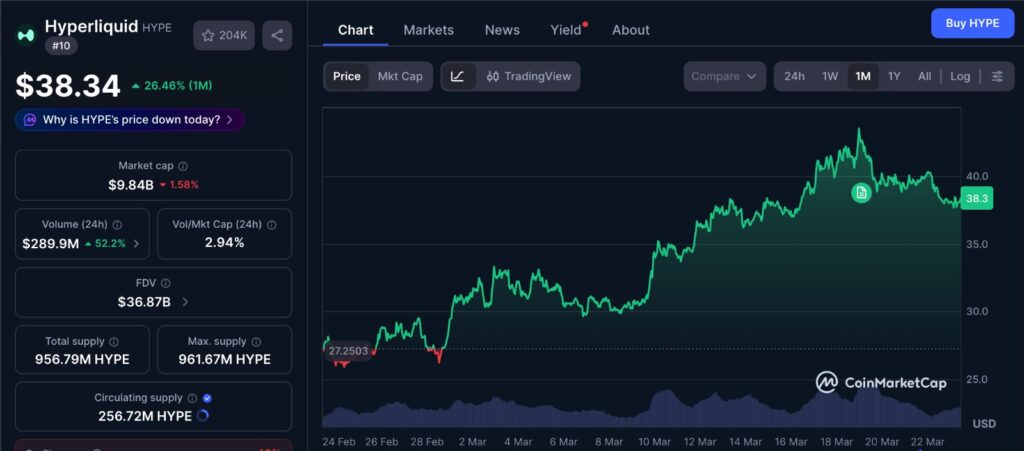Click the FDV info icon
1024x451 pixels.
[x=166, y=283]
